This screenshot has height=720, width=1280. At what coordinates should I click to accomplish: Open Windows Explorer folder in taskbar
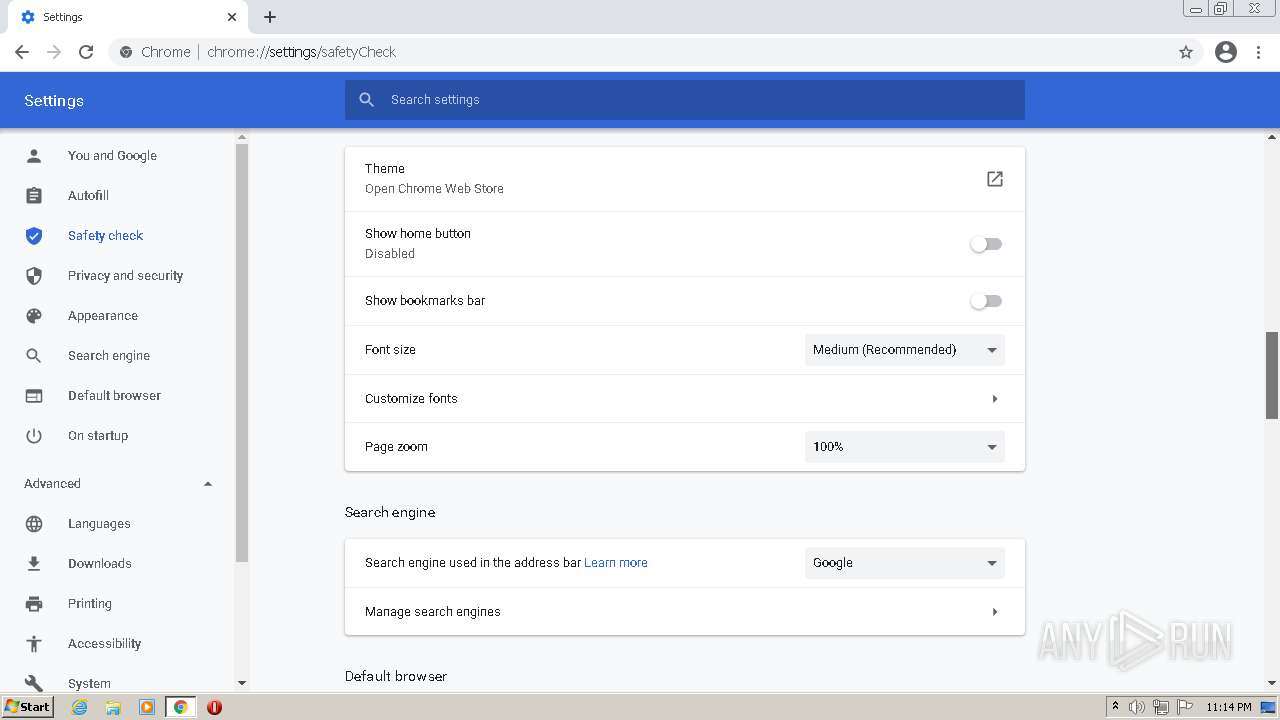[113, 707]
